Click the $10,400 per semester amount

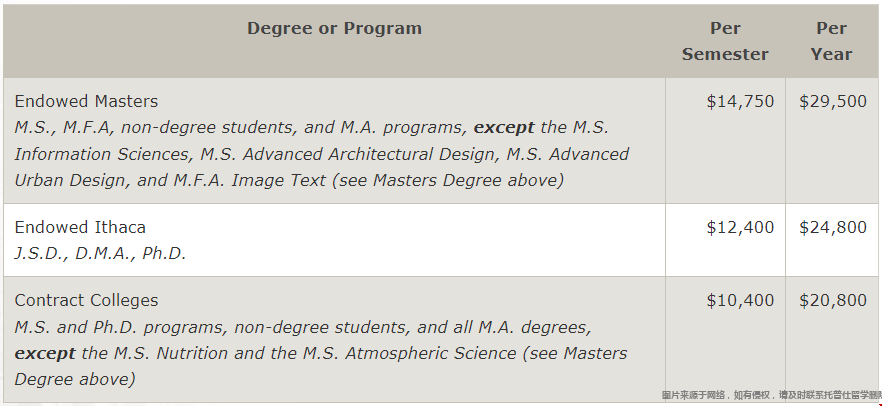(740, 301)
